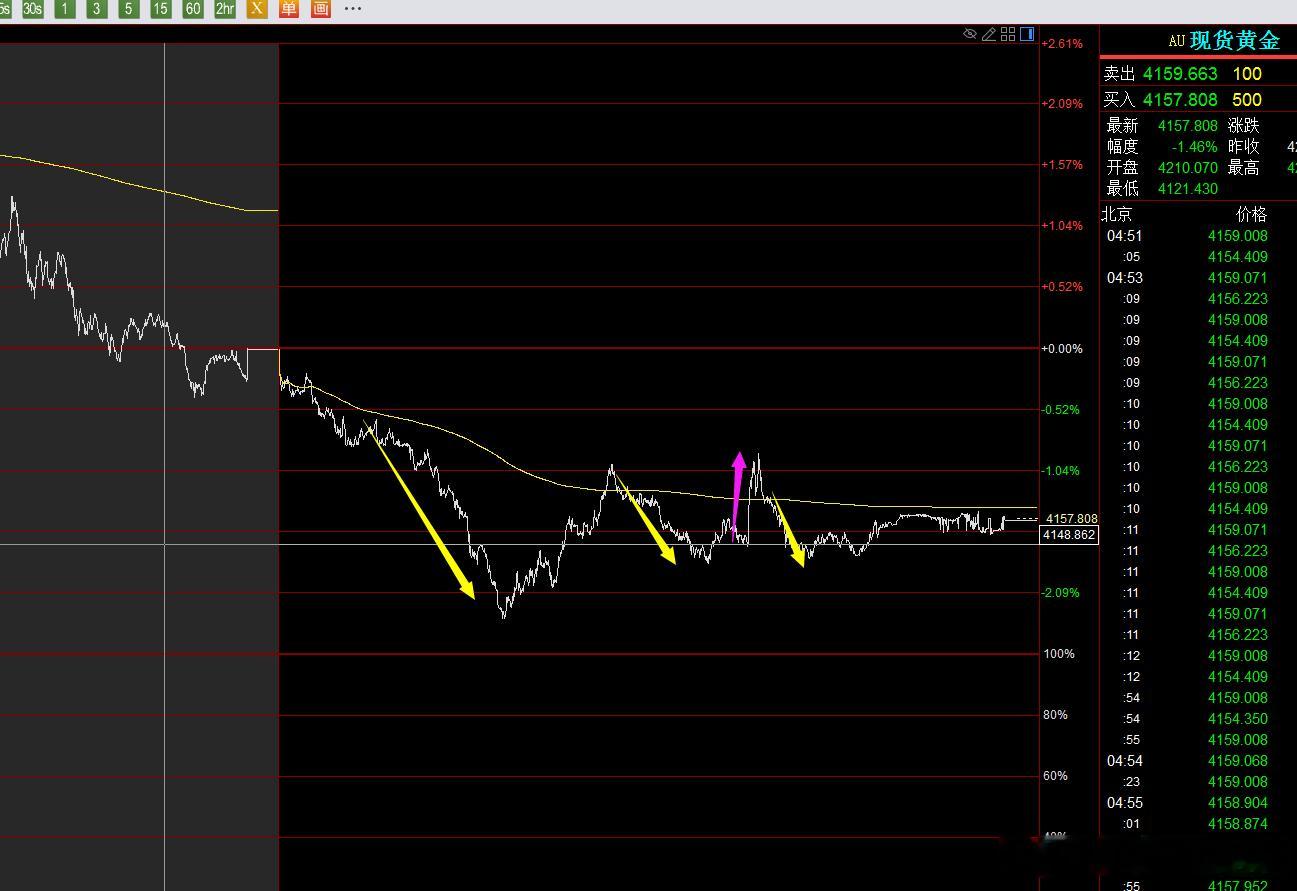Image resolution: width=1297 pixels, height=891 pixels.
Task: Select the 04:54 tick row
Action: [x=1198, y=761]
